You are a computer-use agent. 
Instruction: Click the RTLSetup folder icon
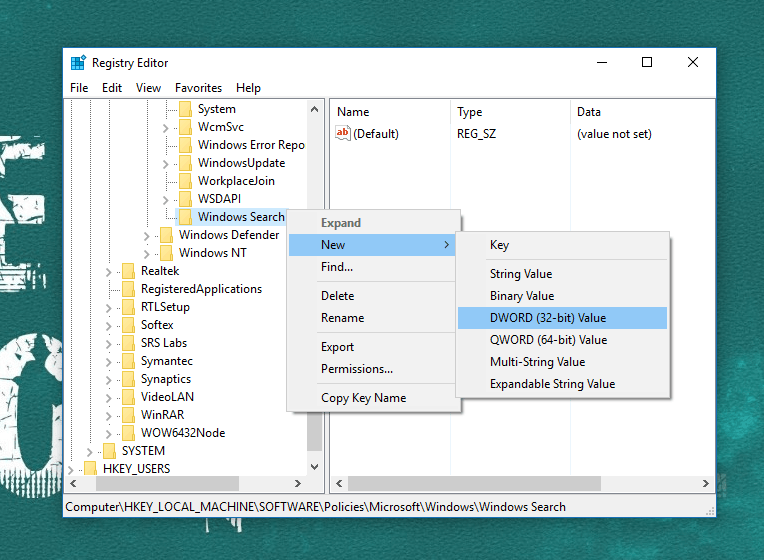(x=129, y=307)
